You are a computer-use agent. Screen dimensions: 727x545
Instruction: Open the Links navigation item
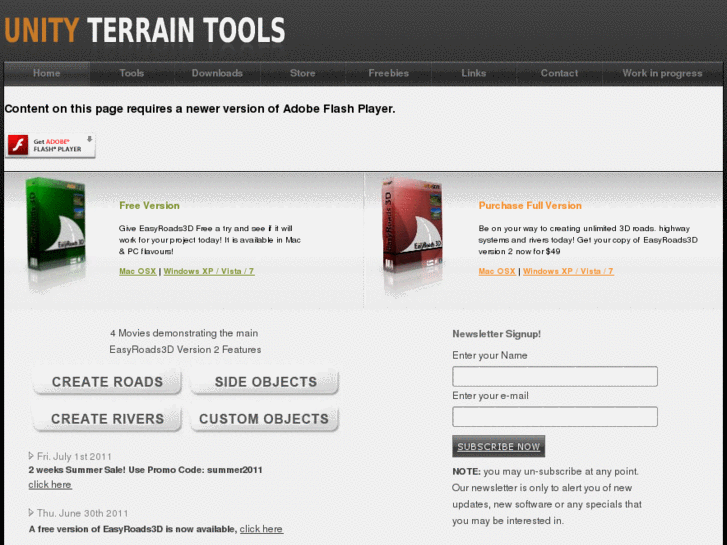473,73
